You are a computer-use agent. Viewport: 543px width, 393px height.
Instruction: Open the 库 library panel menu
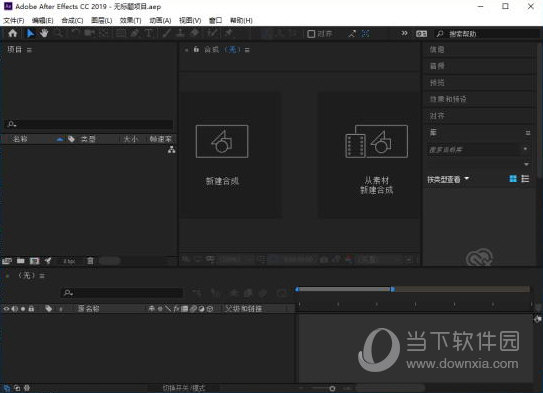click(x=528, y=133)
